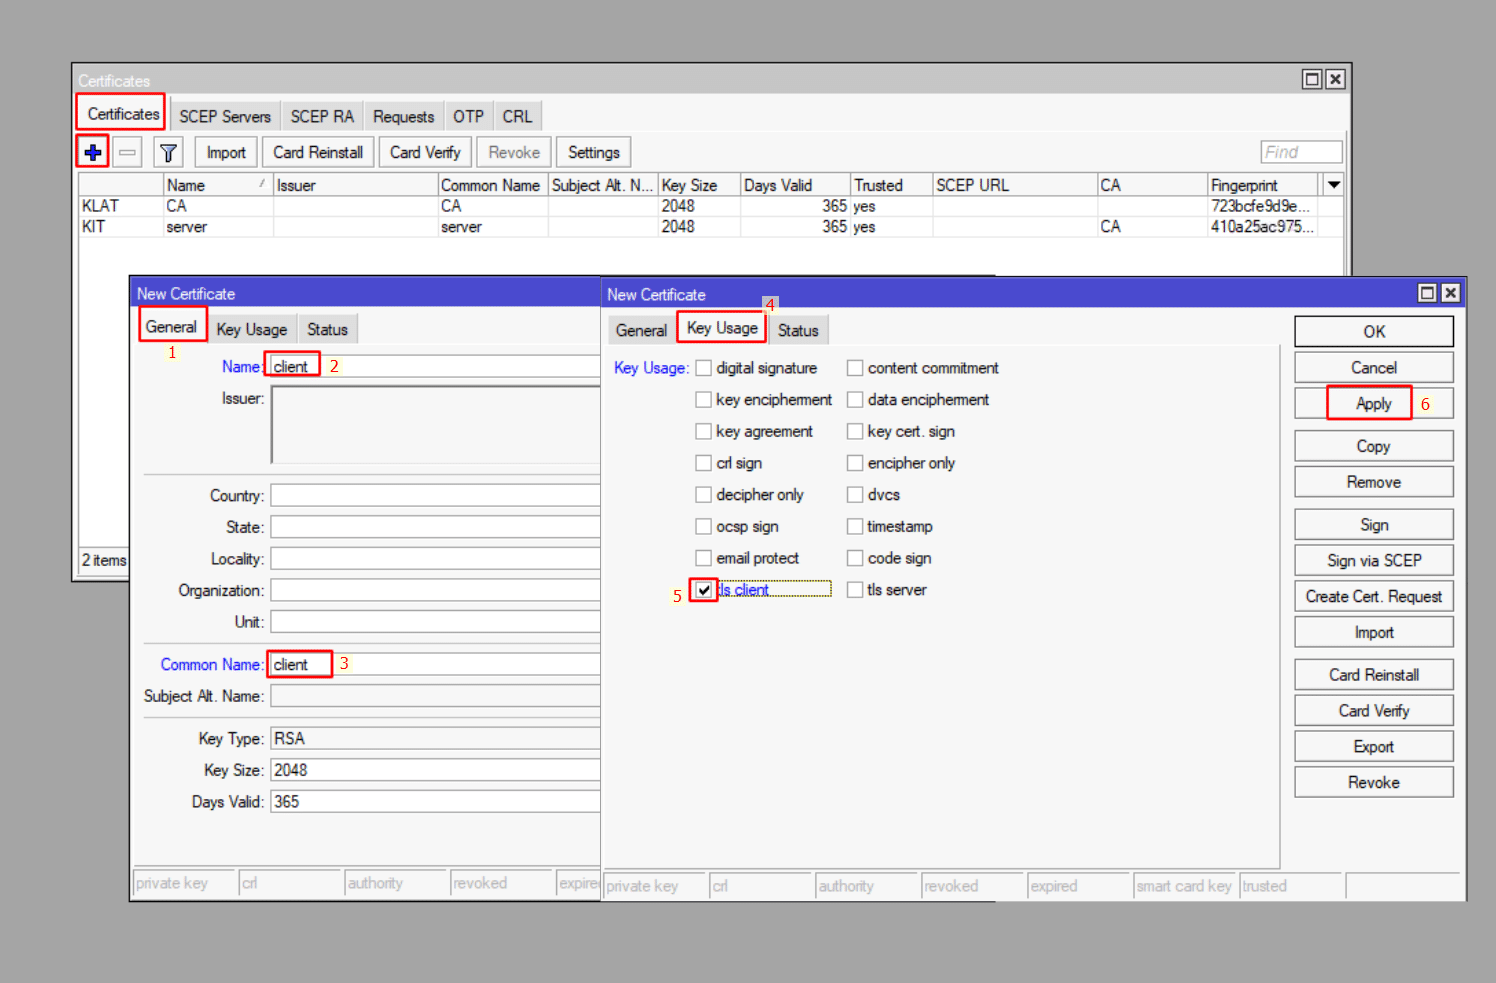The width and height of the screenshot is (1496, 983).
Task: Enable encipher only checkbox
Action: click(855, 463)
